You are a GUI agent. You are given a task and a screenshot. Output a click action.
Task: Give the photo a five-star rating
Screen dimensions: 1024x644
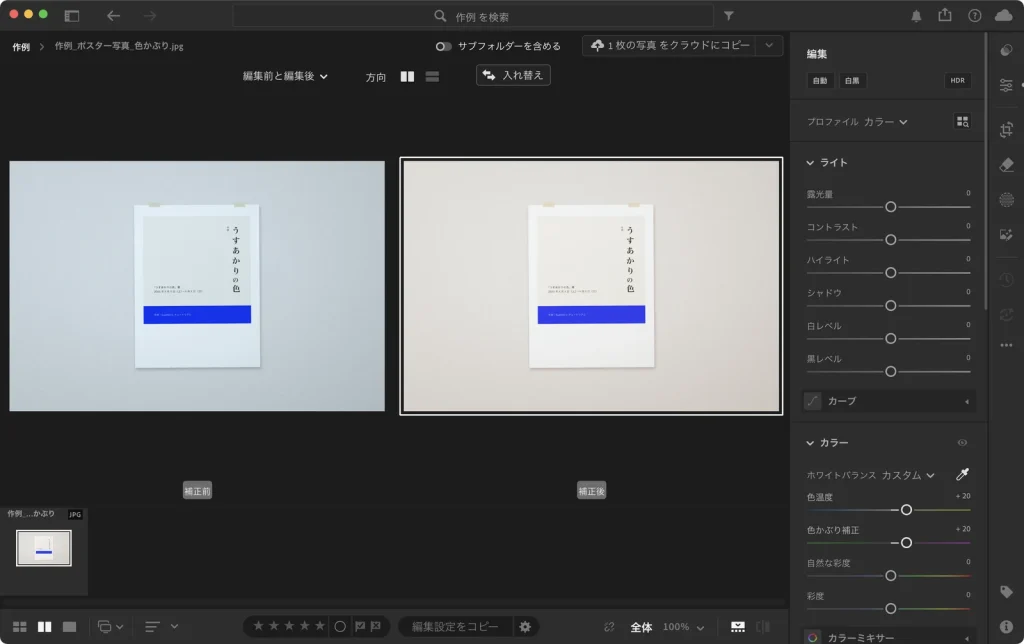tap(320, 626)
